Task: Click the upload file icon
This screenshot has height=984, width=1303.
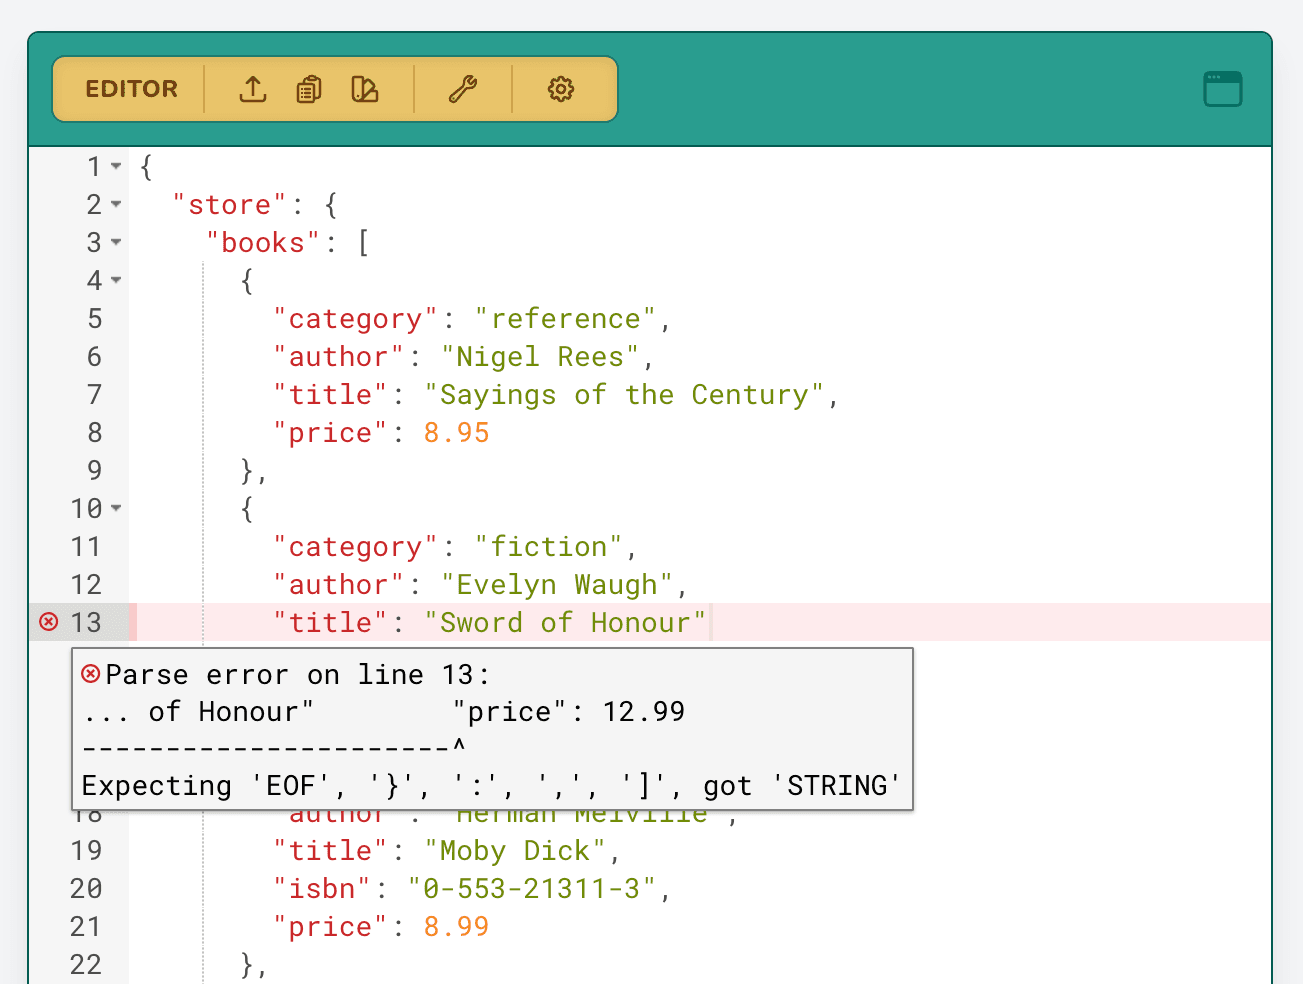Action: click(253, 89)
